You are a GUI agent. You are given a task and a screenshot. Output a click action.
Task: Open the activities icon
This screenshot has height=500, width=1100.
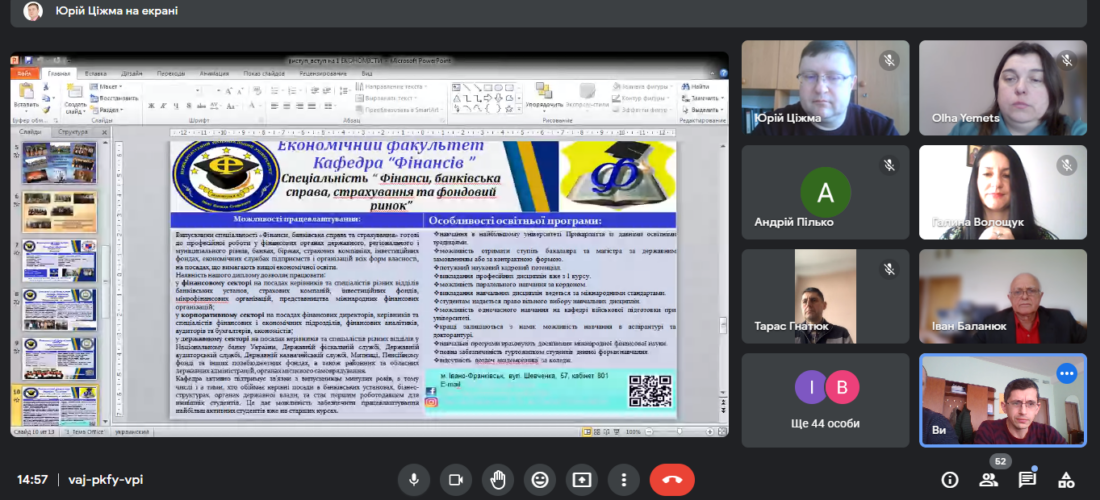(x=1066, y=479)
